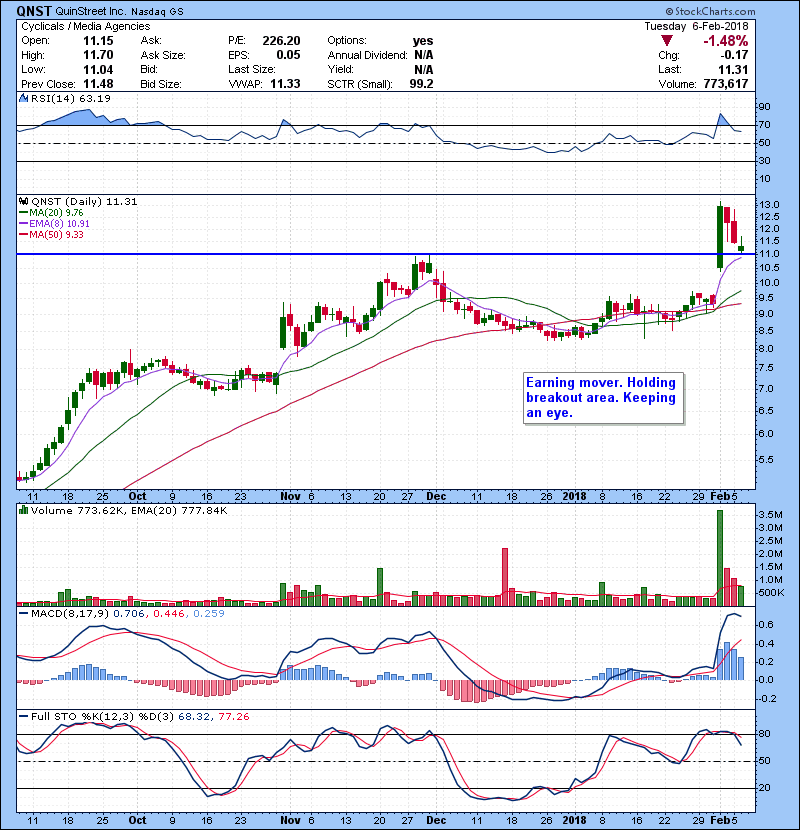800x830 pixels.
Task: Click the Low 11.04 value
Action: pos(98,69)
